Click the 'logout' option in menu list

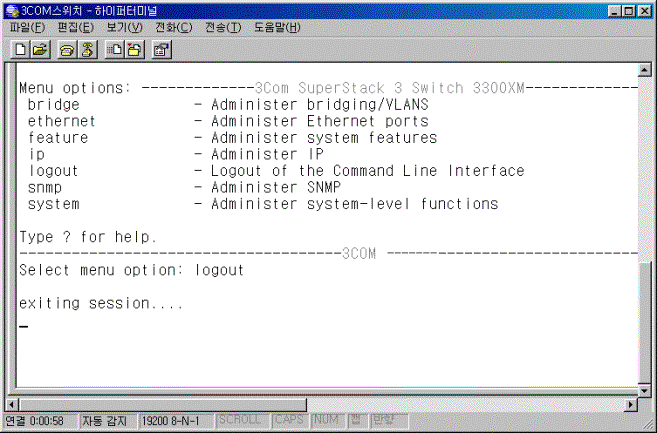tap(53, 171)
